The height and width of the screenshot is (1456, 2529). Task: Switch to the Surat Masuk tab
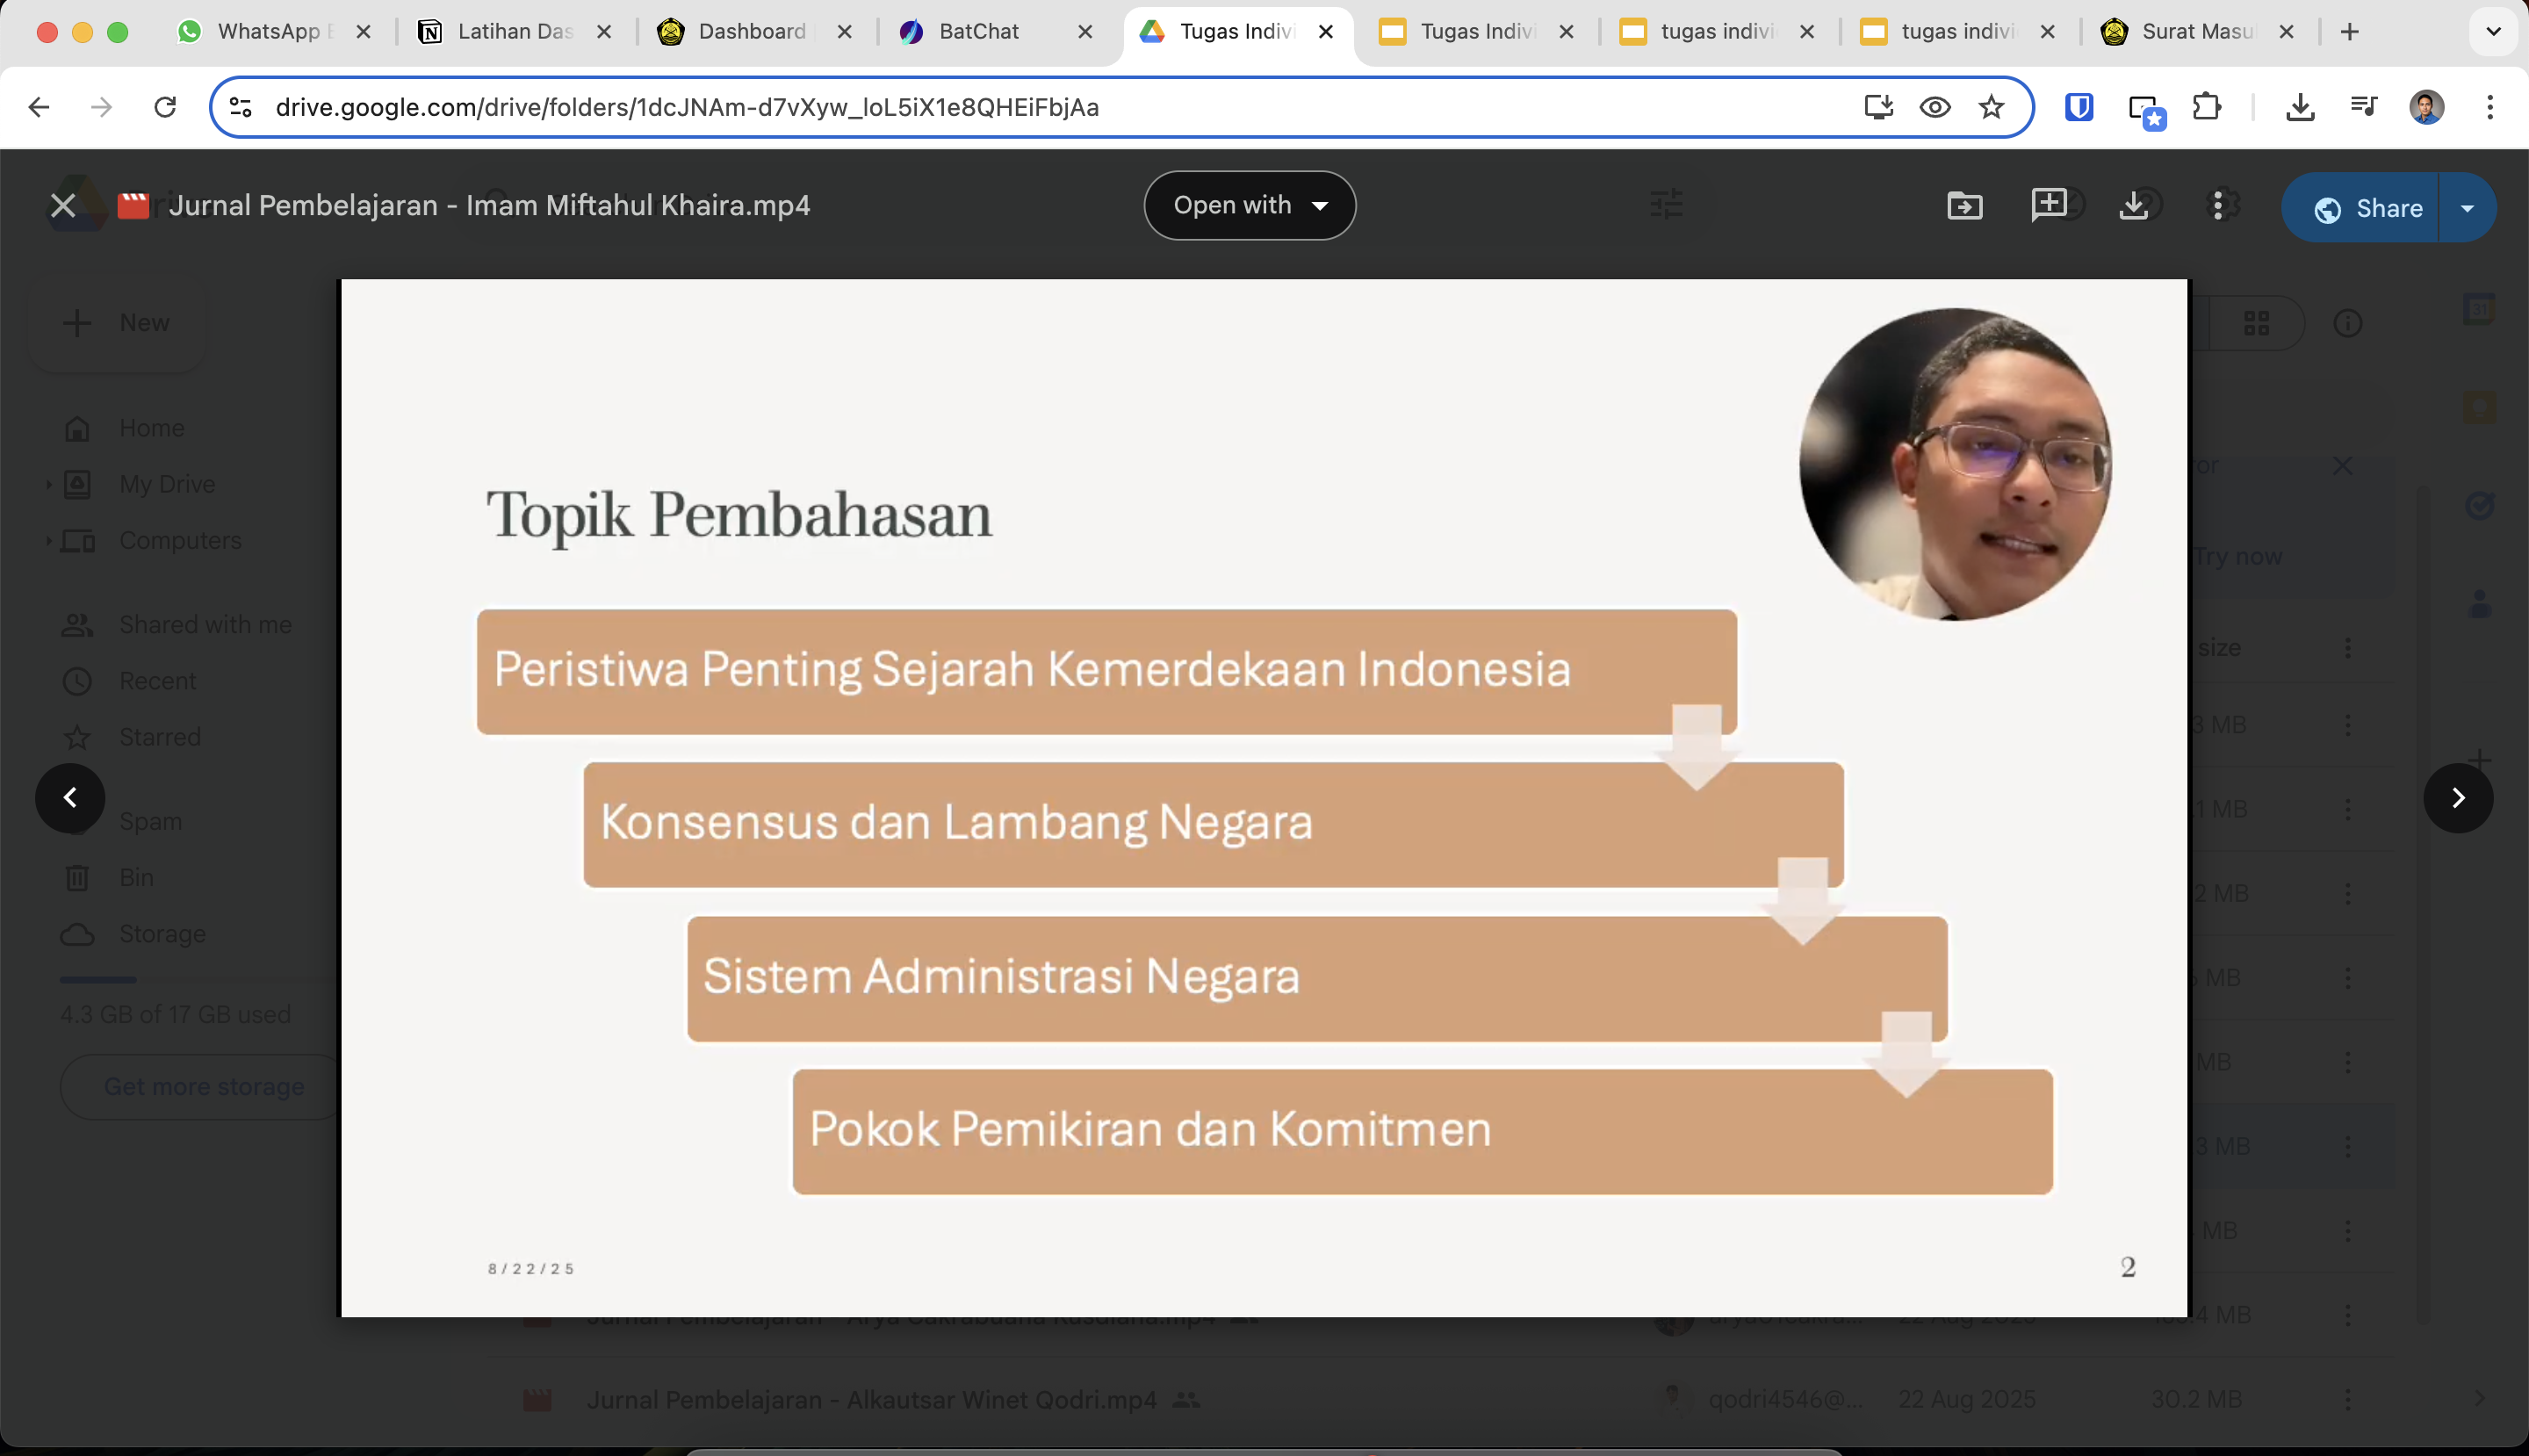(2196, 31)
